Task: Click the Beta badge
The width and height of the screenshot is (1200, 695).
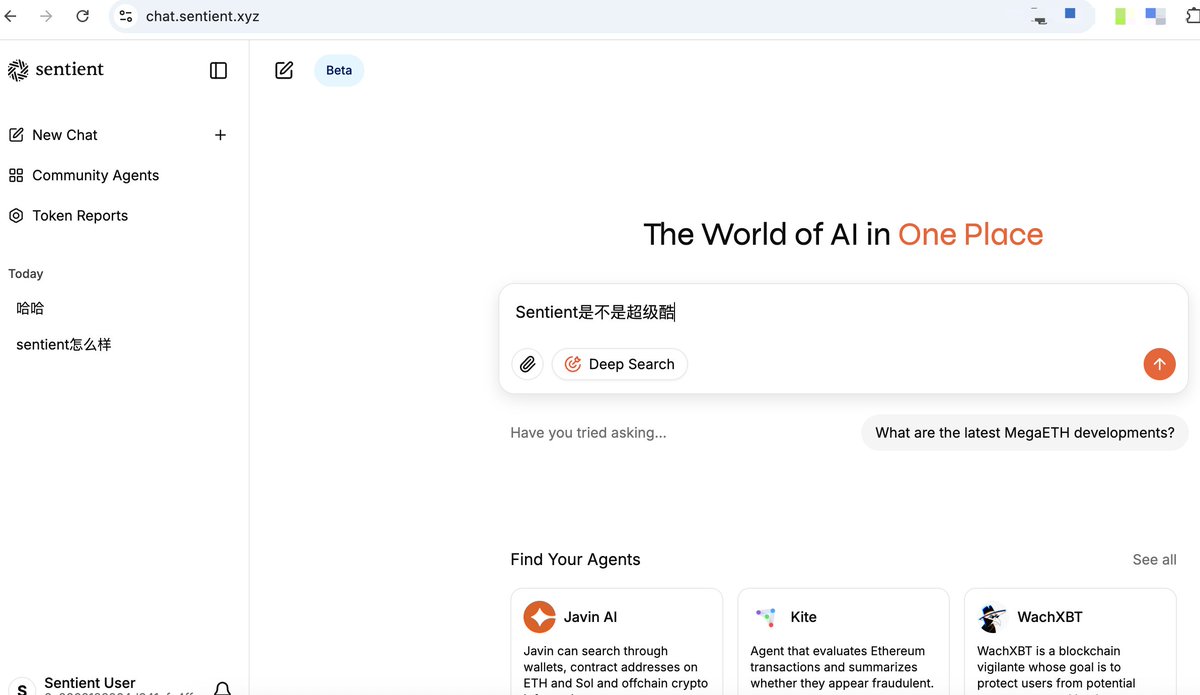Action: (339, 70)
